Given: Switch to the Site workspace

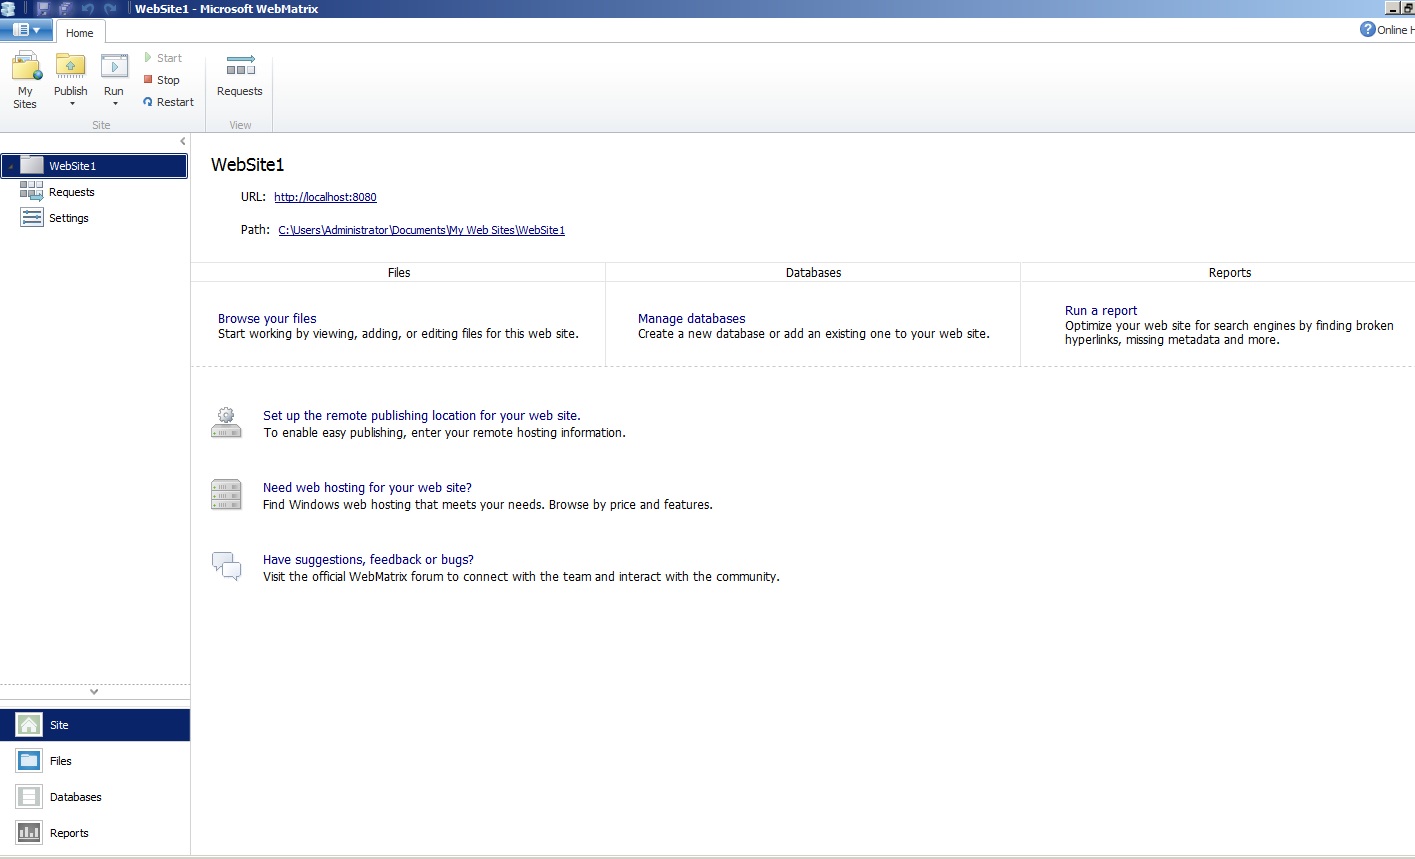Looking at the screenshot, I should 95,725.
